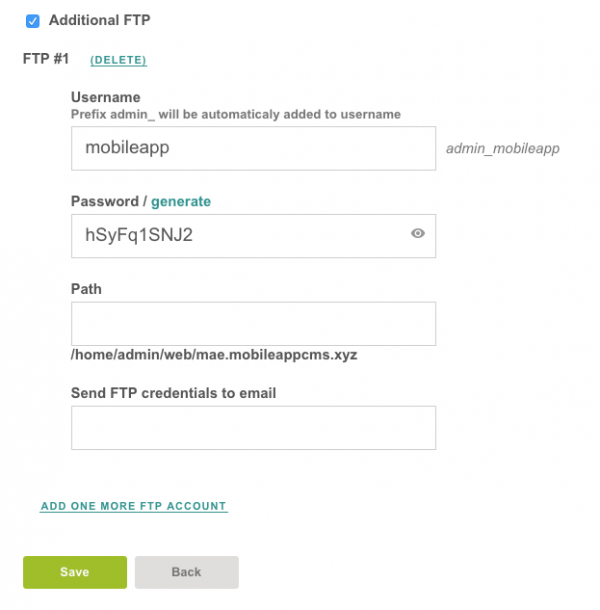Uncheck the Additional FTP checkbox
The height and width of the screenshot is (610, 600).
(33, 20)
